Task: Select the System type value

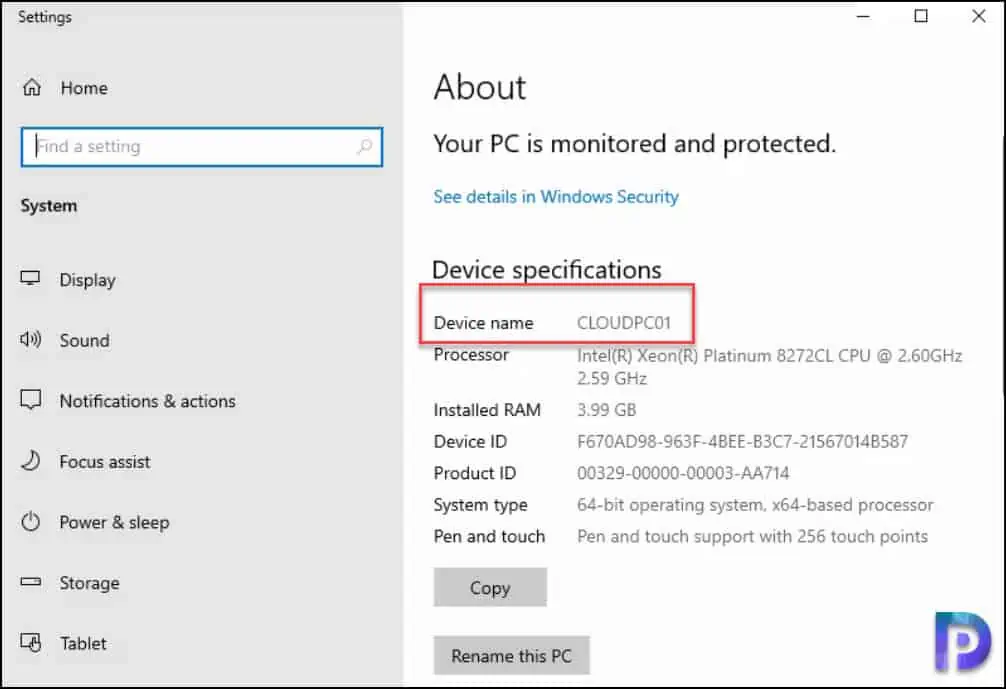Action: pyautogui.click(x=755, y=505)
